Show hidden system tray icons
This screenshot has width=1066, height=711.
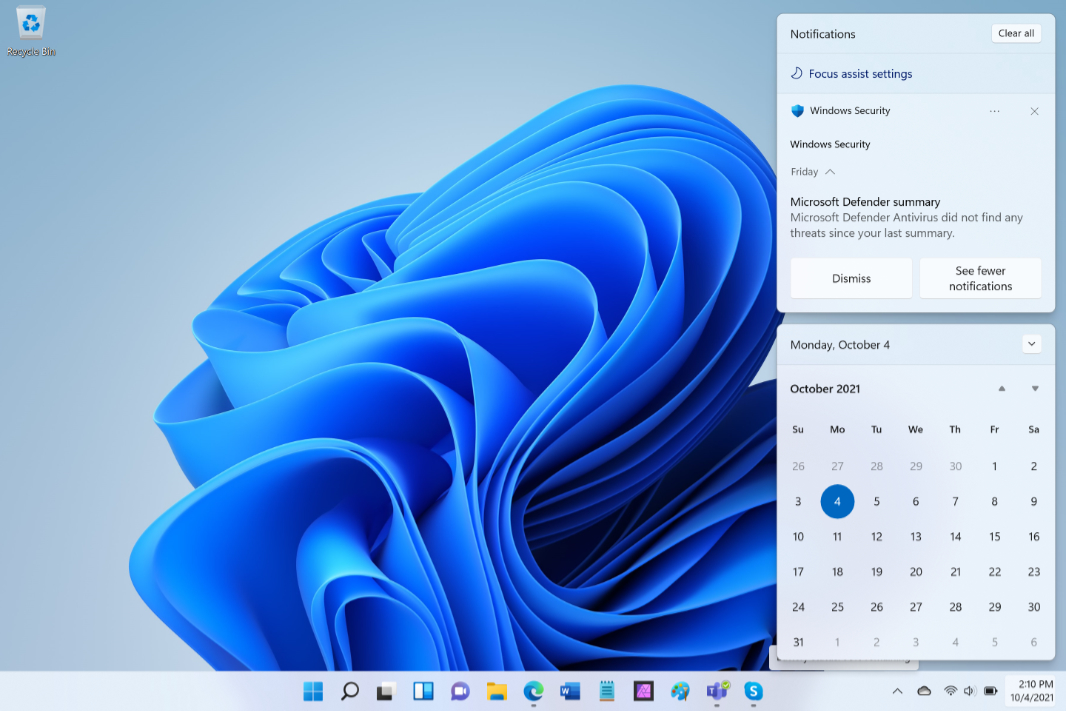click(898, 691)
